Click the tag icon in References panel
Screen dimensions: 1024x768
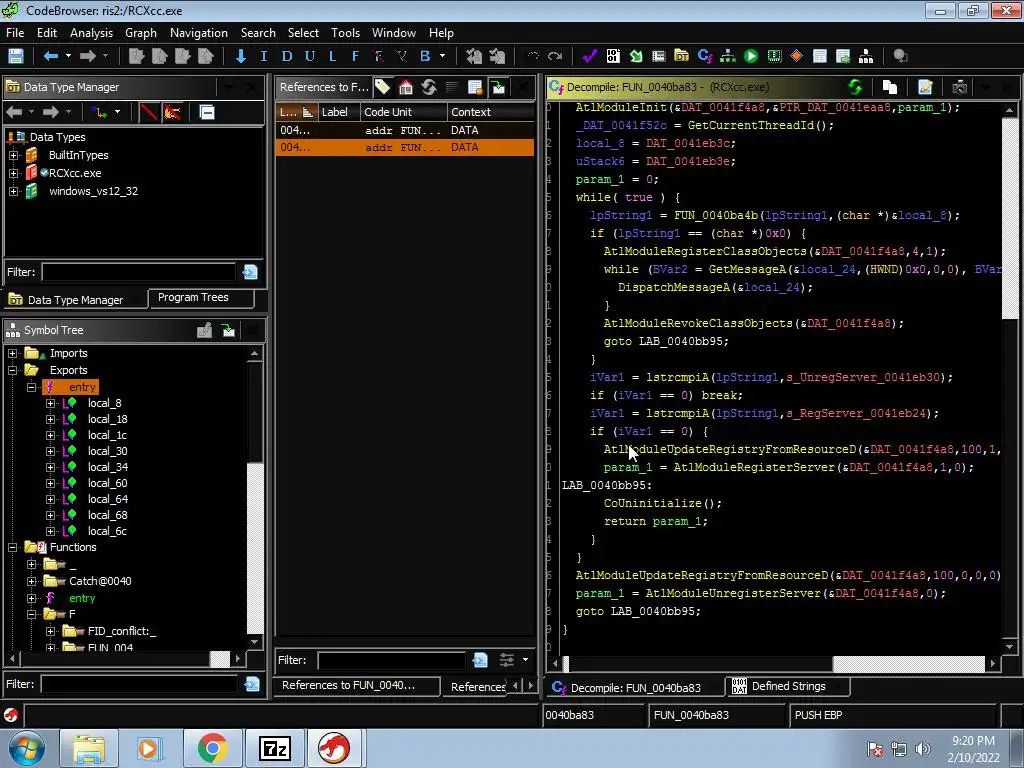click(383, 87)
